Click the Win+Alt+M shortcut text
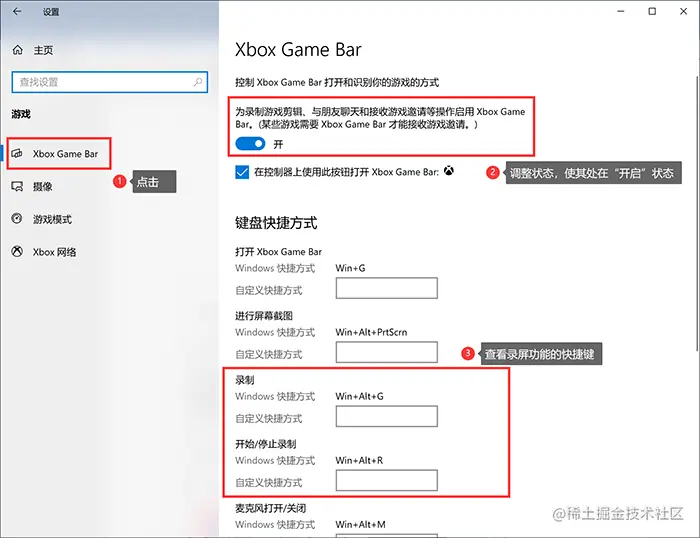Viewport: 700px width, 538px height. click(x=361, y=524)
